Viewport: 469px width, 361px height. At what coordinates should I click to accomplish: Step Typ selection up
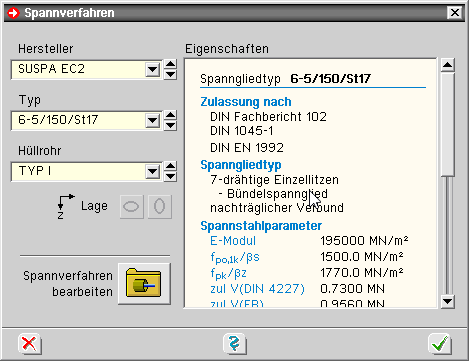pos(170,115)
